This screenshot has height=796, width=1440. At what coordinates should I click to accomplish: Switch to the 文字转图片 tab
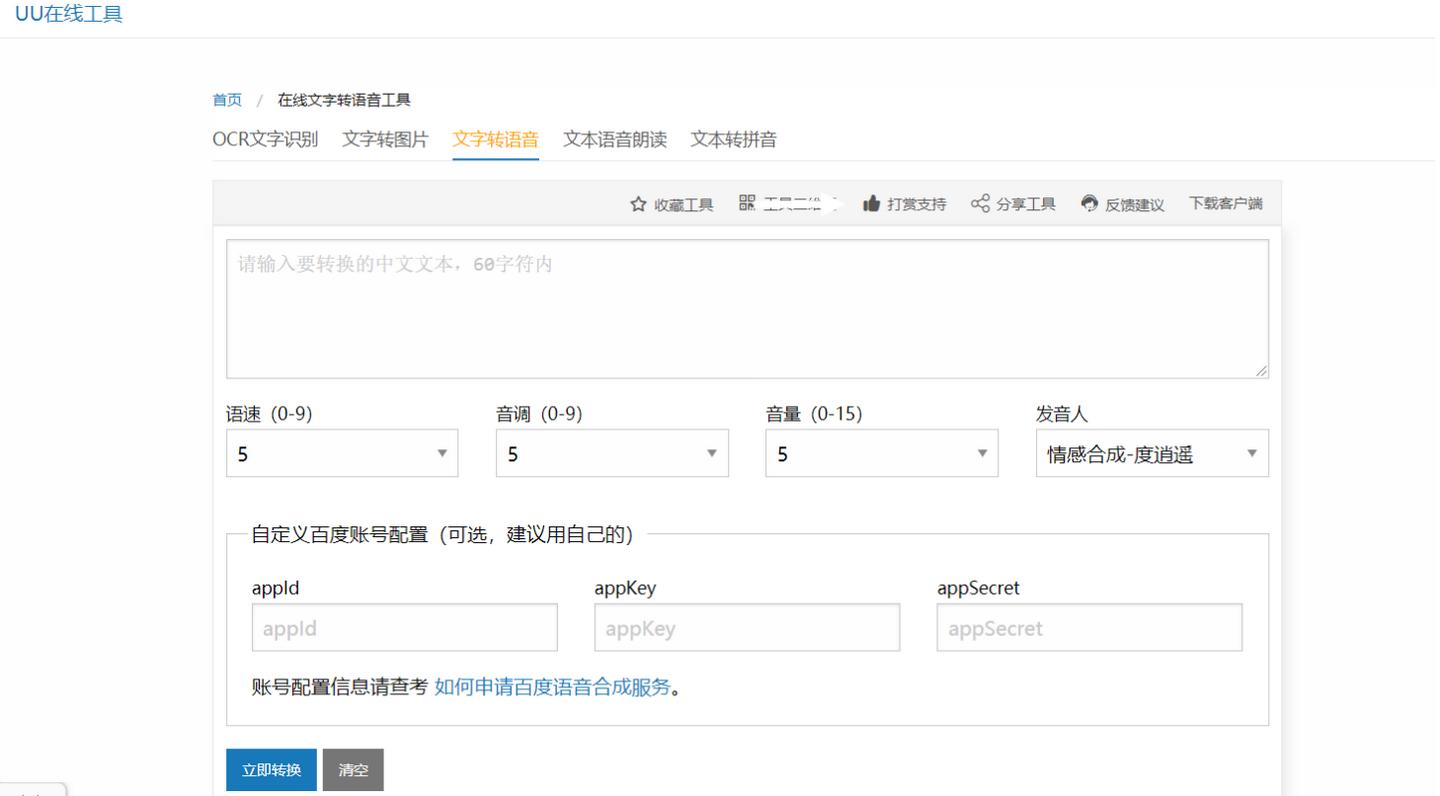[x=384, y=140]
